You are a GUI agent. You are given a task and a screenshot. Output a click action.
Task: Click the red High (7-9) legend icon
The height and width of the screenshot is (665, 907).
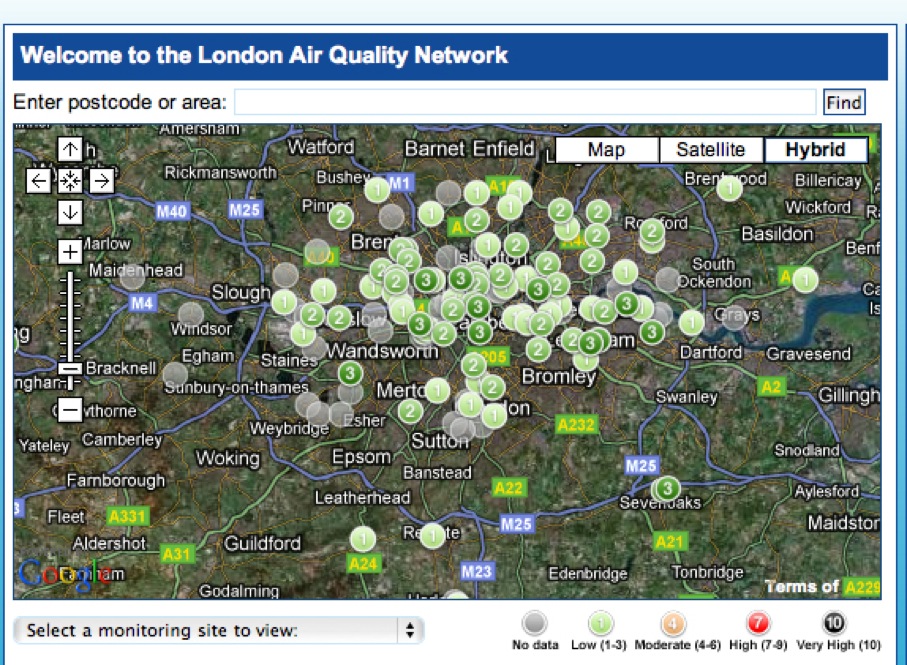pyautogui.click(x=759, y=624)
